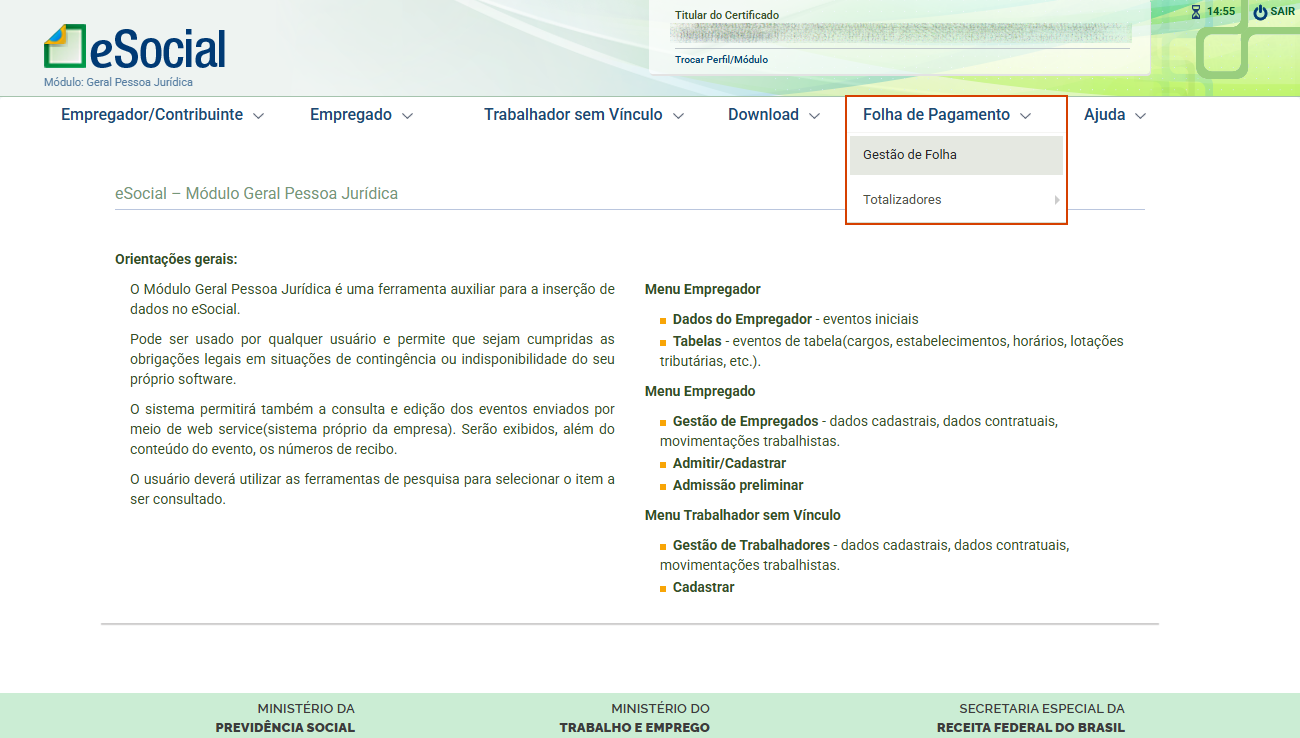This screenshot has height=738, width=1300.
Task: Open Dados do Empregador link
Action: coord(742,320)
